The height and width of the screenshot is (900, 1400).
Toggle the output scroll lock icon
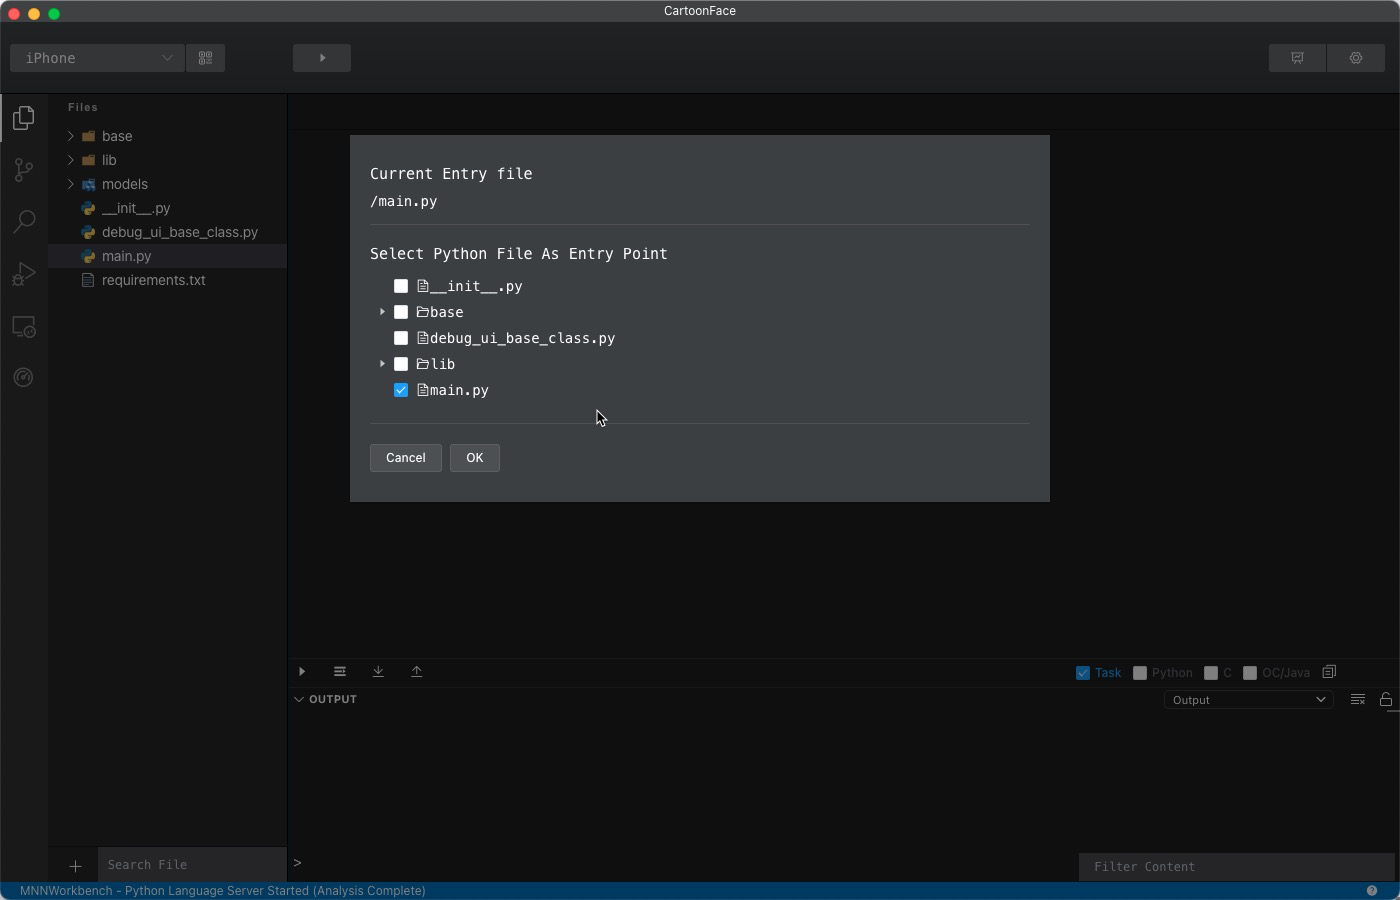[x=1386, y=699]
